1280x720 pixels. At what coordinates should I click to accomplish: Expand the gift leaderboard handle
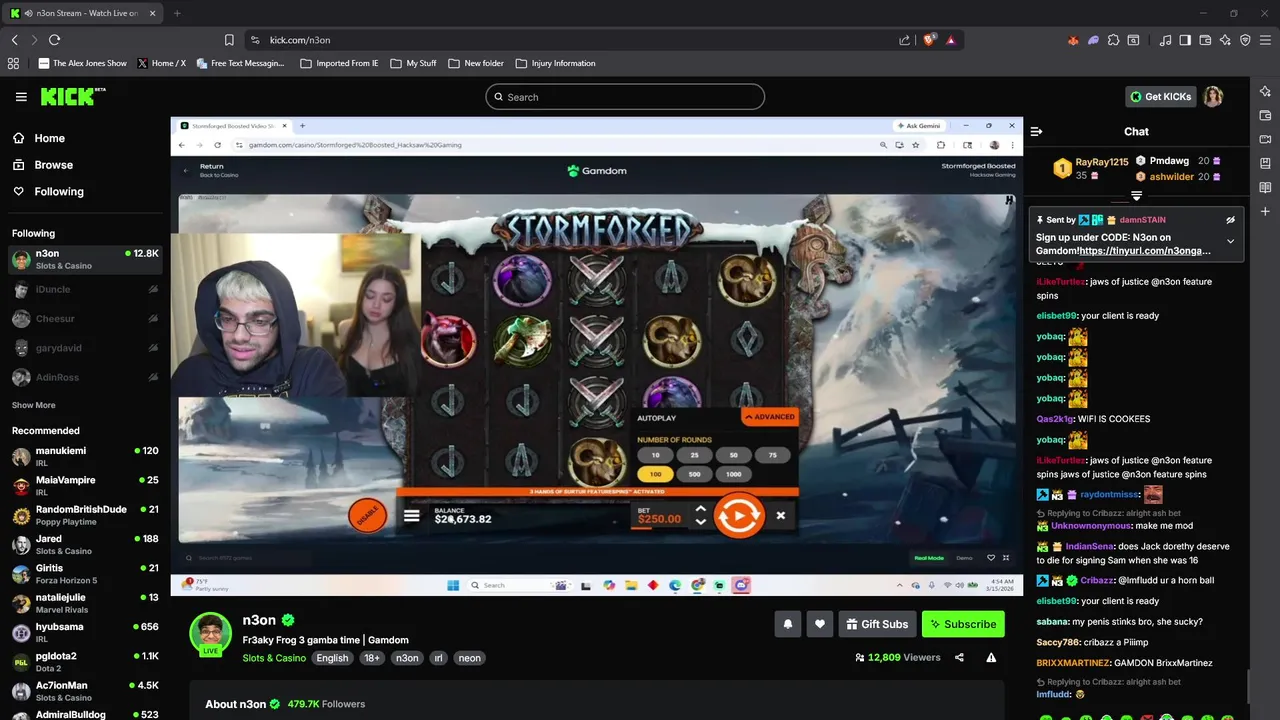pos(1136,196)
